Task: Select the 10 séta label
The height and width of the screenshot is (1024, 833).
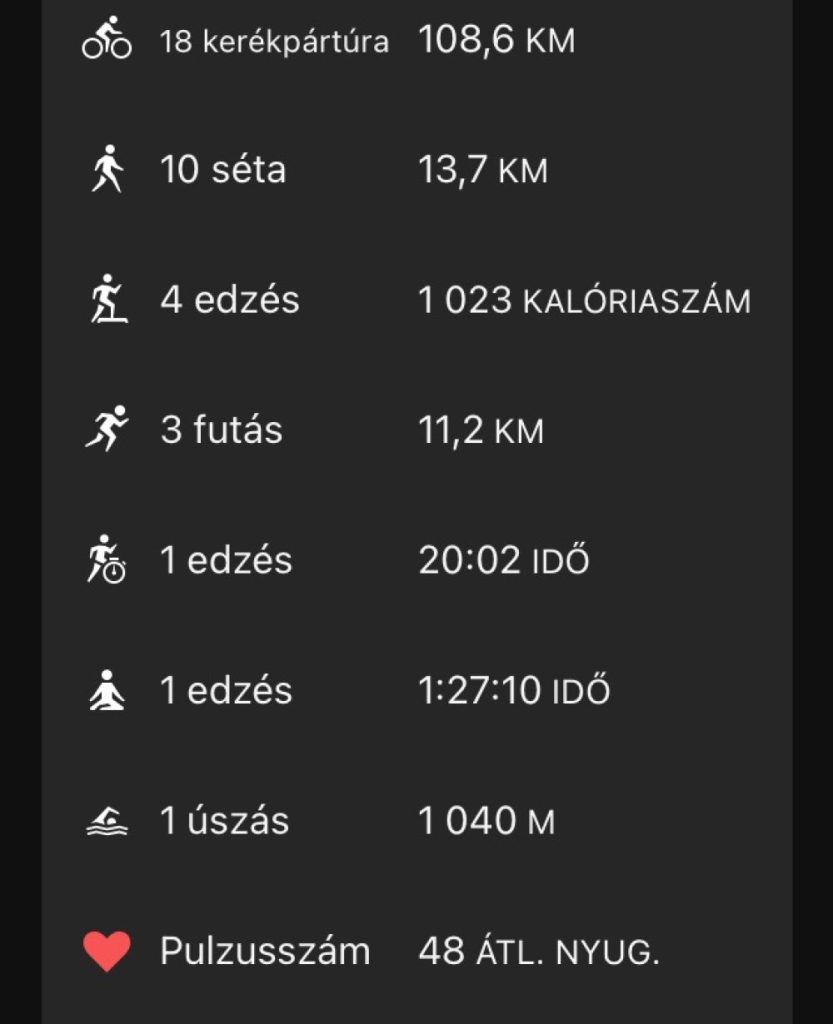Action: [x=223, y=170]
